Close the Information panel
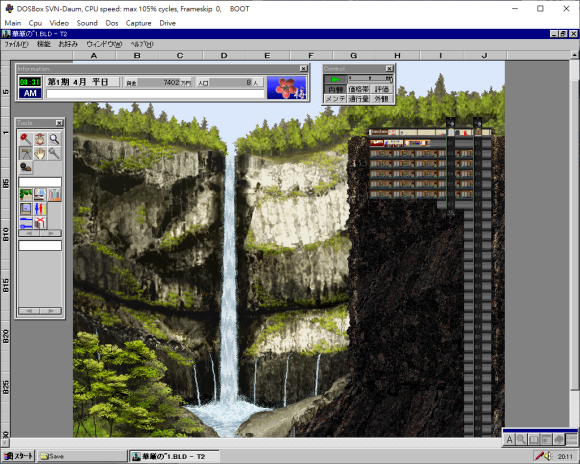 (303, 68)
